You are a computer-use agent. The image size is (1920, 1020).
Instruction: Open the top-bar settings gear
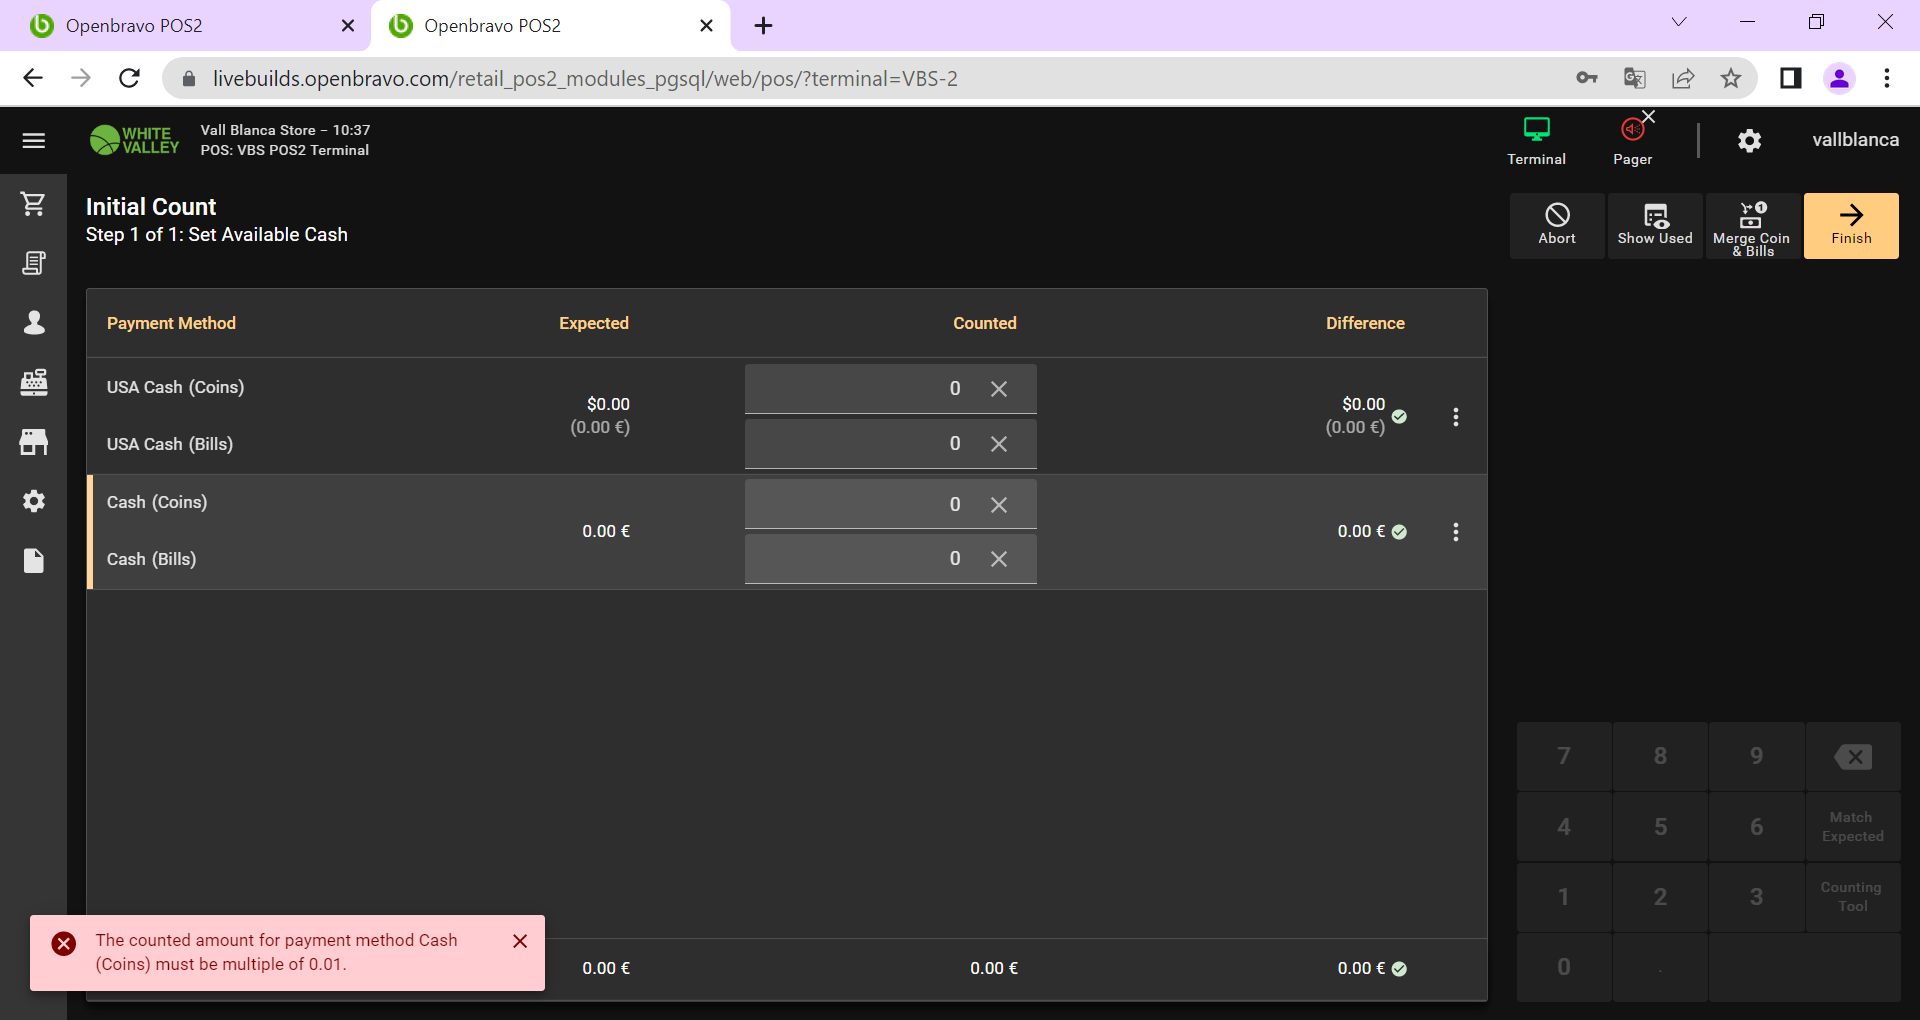[x=1749, y=141]
